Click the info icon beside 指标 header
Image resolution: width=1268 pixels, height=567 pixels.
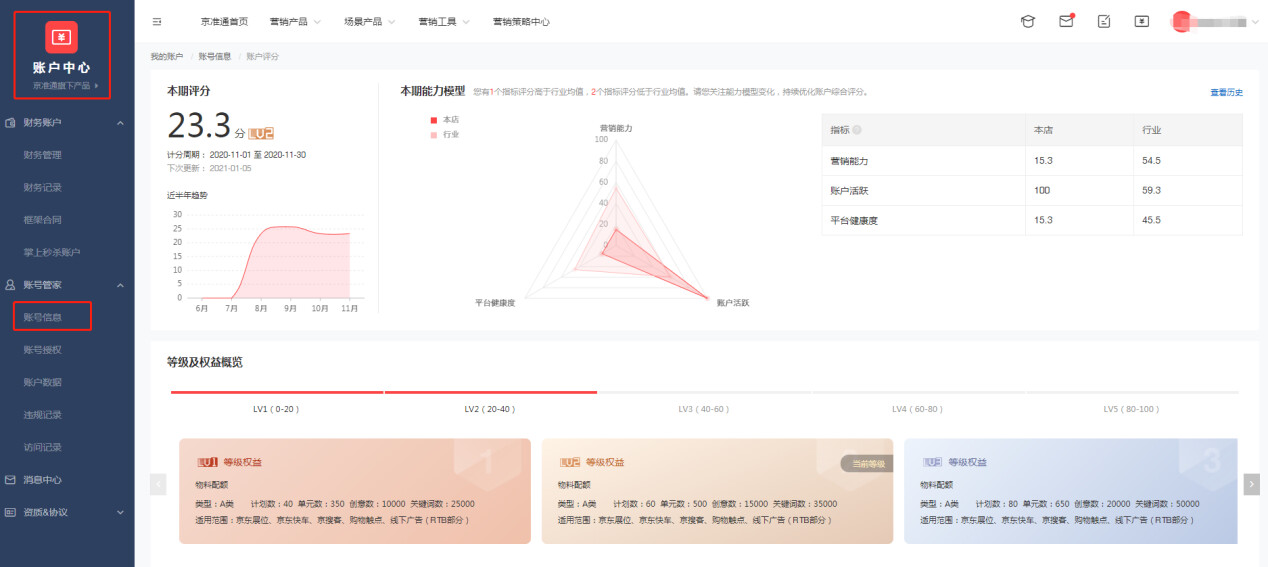(857, 130)
